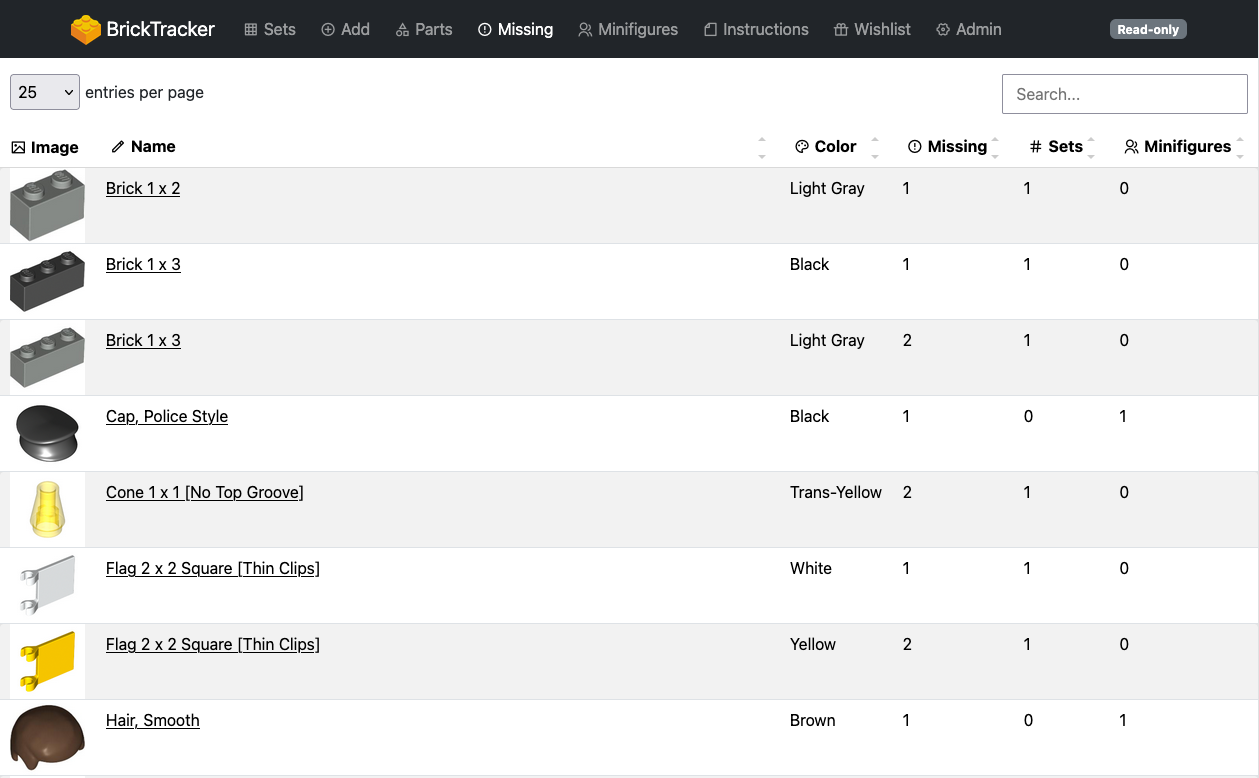Sort the table by Color column

[x=835, y=147]
